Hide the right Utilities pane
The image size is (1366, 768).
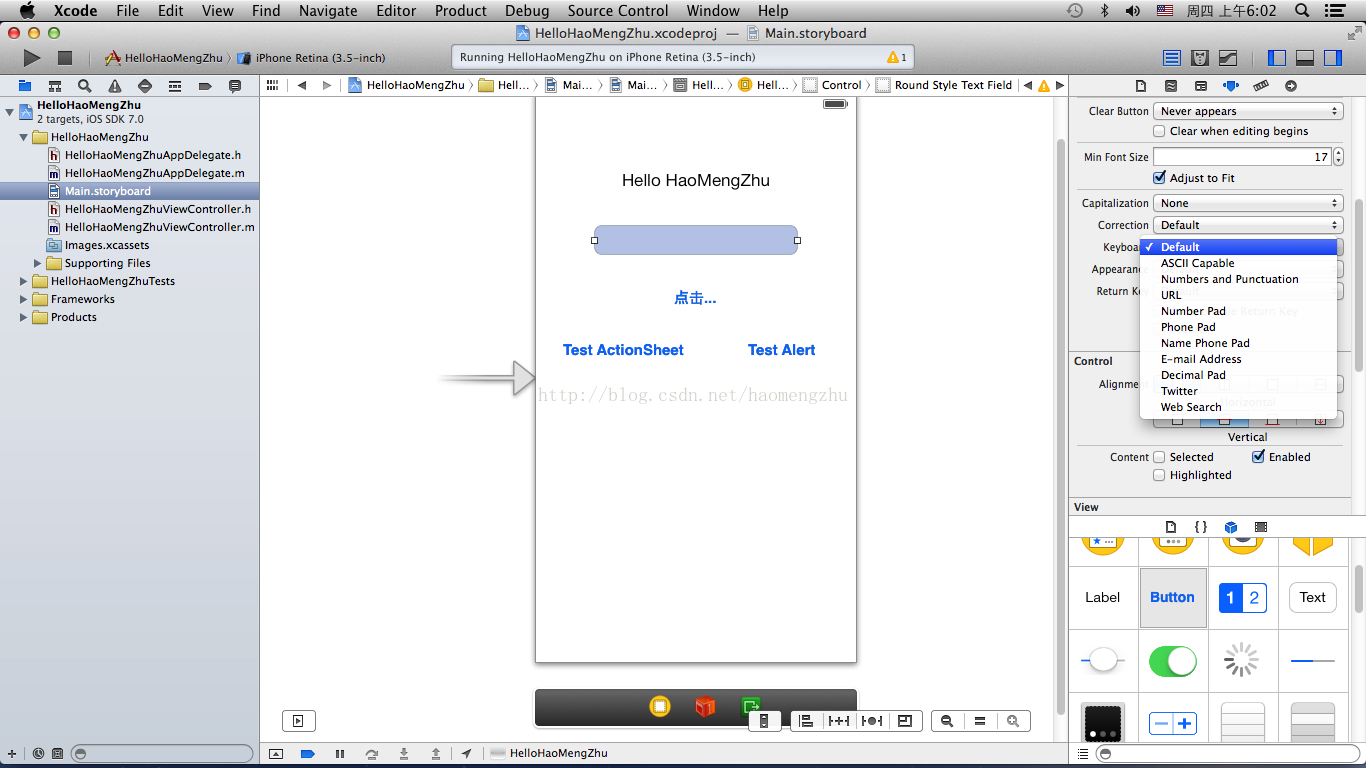(1333, 58)
